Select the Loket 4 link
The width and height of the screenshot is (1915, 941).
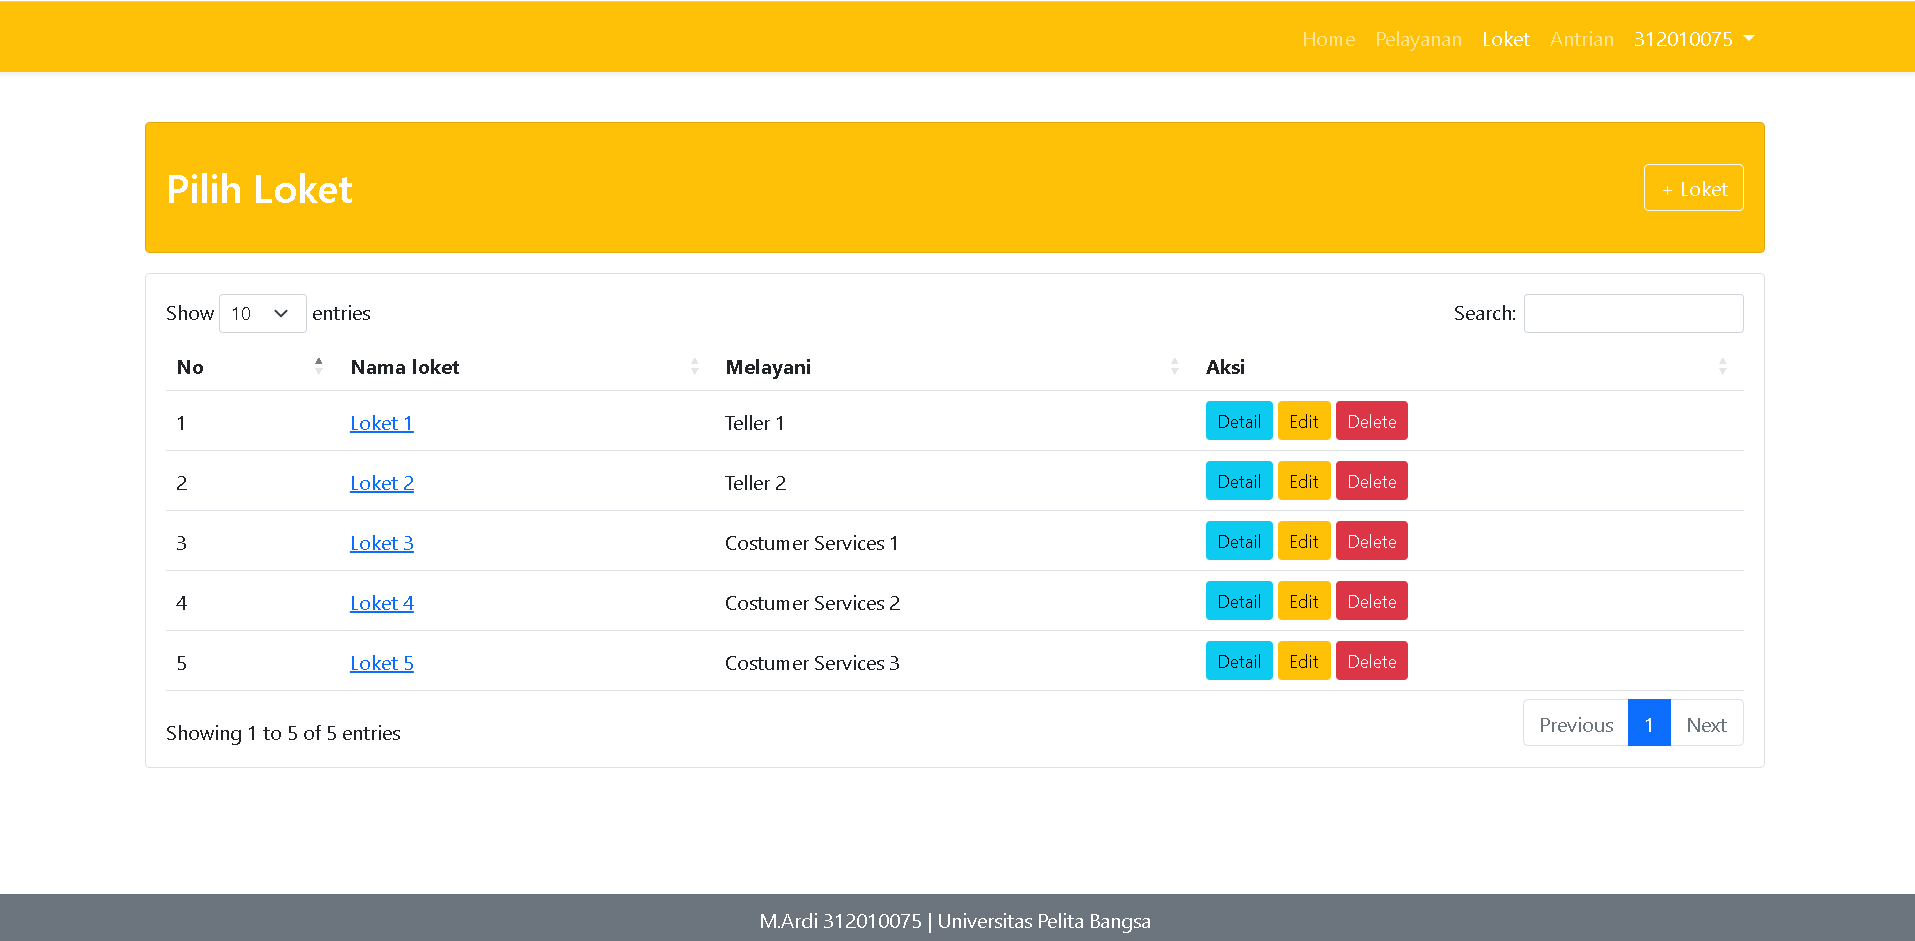point(381,603)
